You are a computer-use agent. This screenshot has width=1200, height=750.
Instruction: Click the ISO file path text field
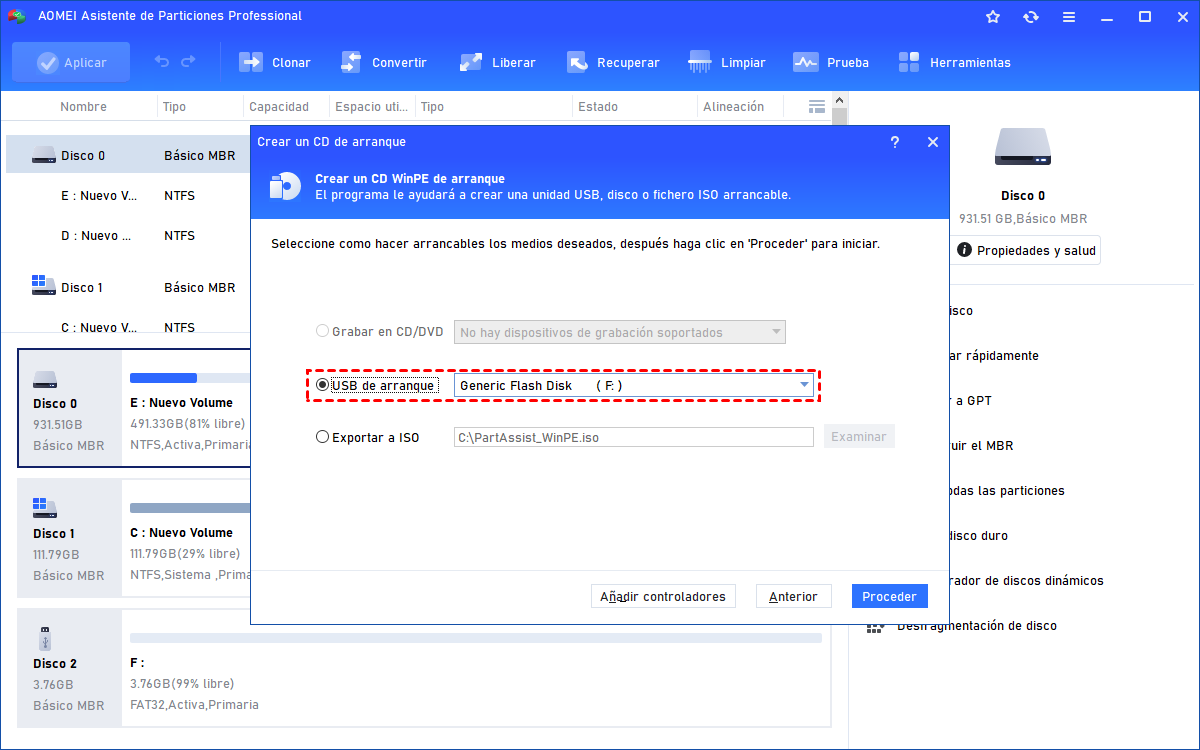pyautogui.click(x=633, y=437)
